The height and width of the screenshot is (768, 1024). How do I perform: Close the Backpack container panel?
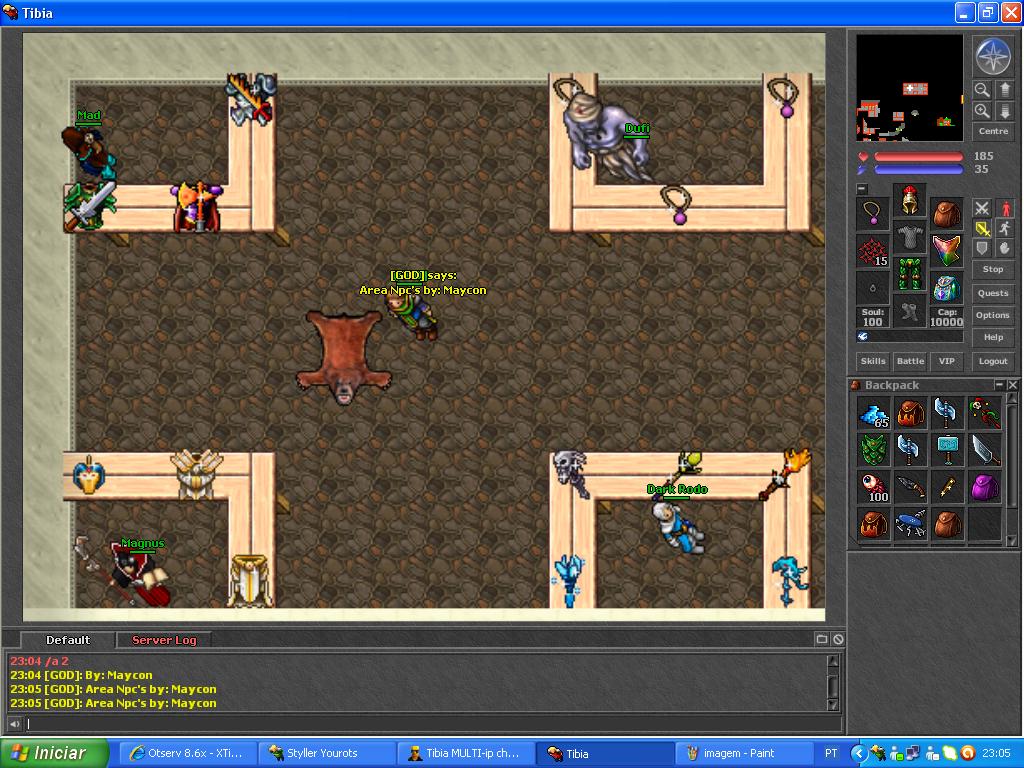[1012, 385]
